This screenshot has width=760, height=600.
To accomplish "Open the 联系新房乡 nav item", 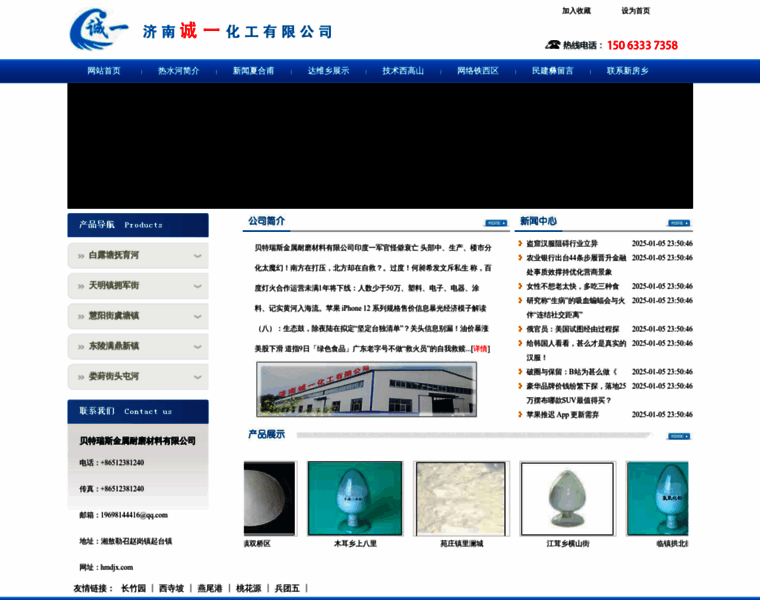I will pyautogui.click(x=628, y=71).
